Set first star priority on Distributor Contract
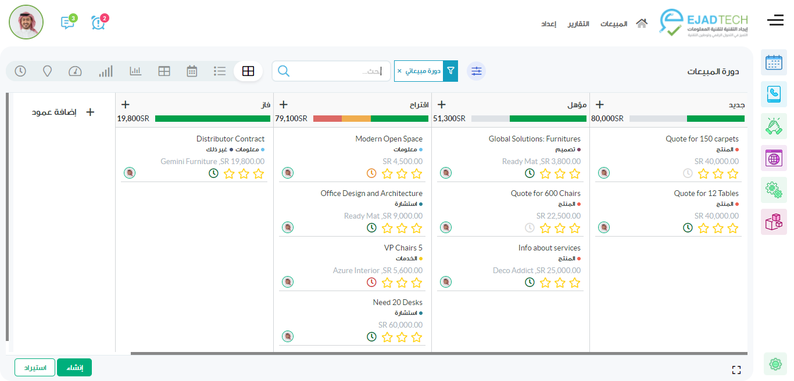 pyautogui.click(x=259, y=174)
